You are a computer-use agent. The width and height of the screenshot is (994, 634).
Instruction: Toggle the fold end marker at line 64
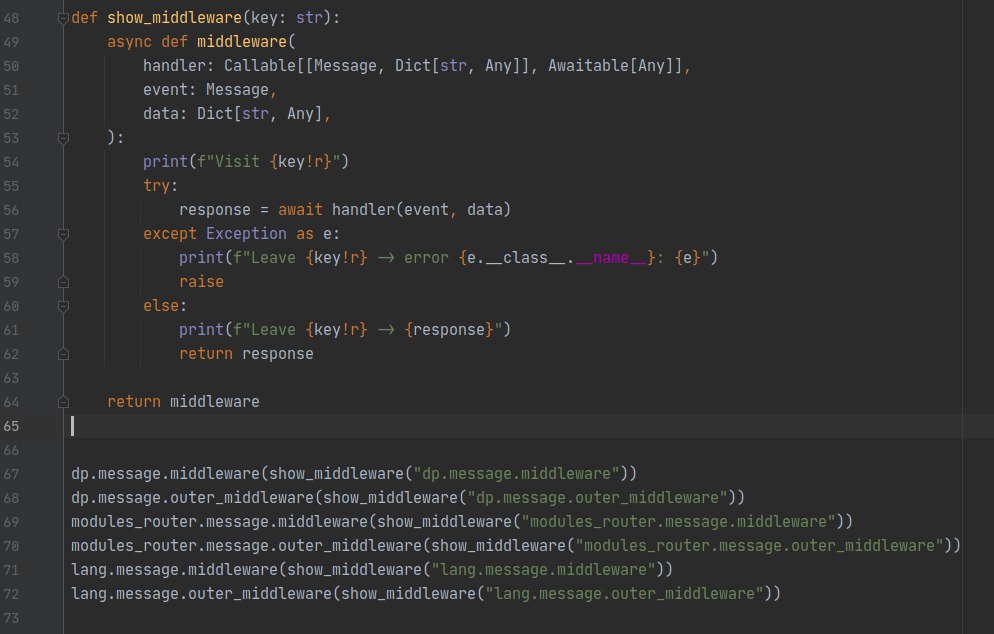pyautogui.click(x=63, y=402)
